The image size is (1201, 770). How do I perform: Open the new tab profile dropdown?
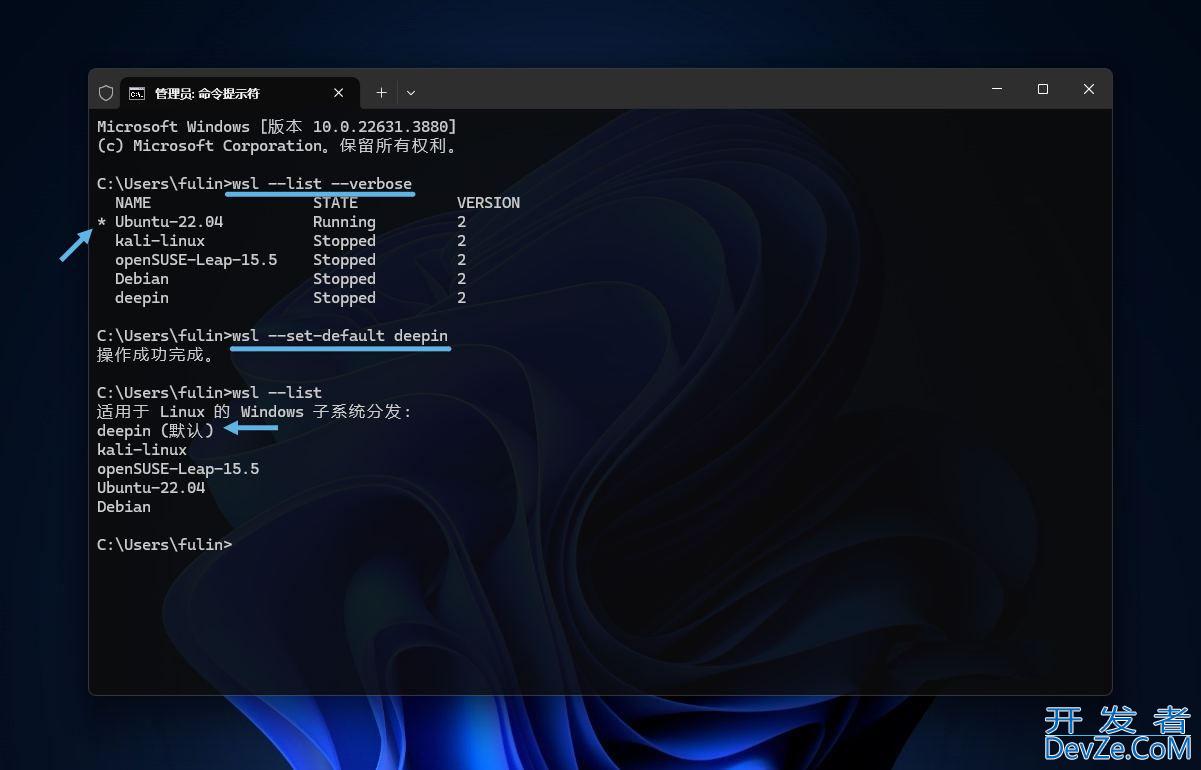pos(410,93)
